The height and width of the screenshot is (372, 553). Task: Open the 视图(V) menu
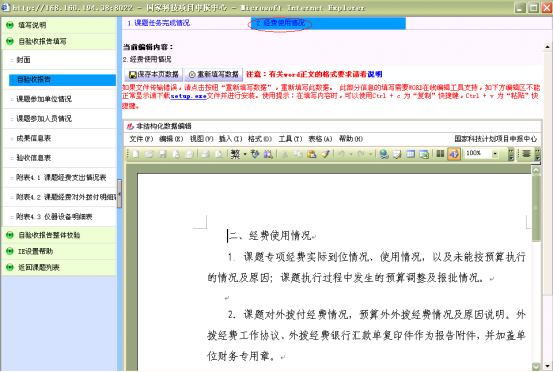[202, 139]
